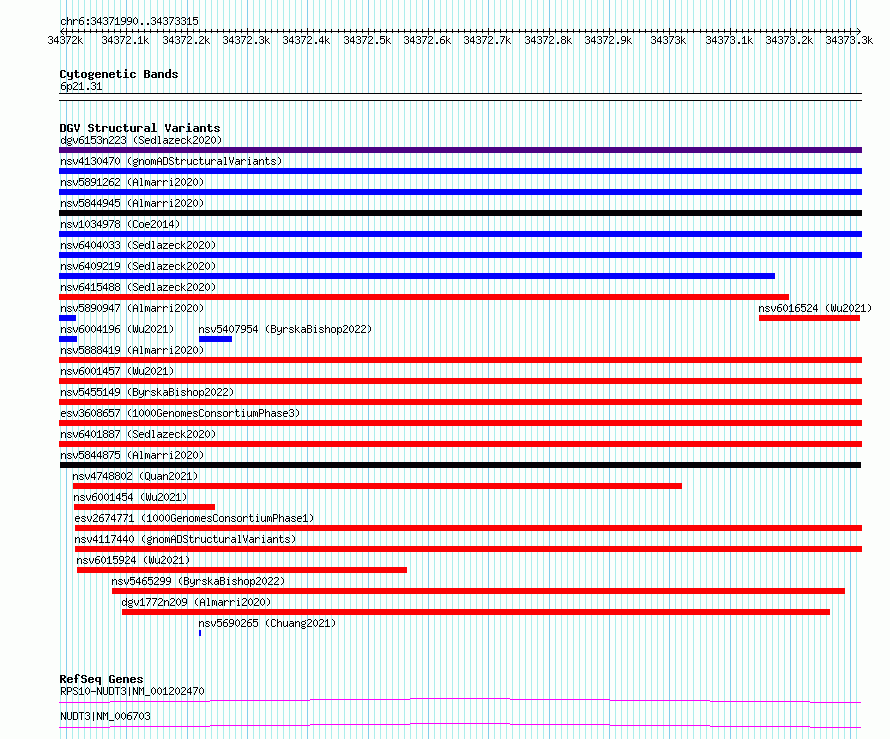Select esv3608657 (1000GenomesConsortiumPhase3) label
Viewport: 890px width, 739px height.
point(180,413)
